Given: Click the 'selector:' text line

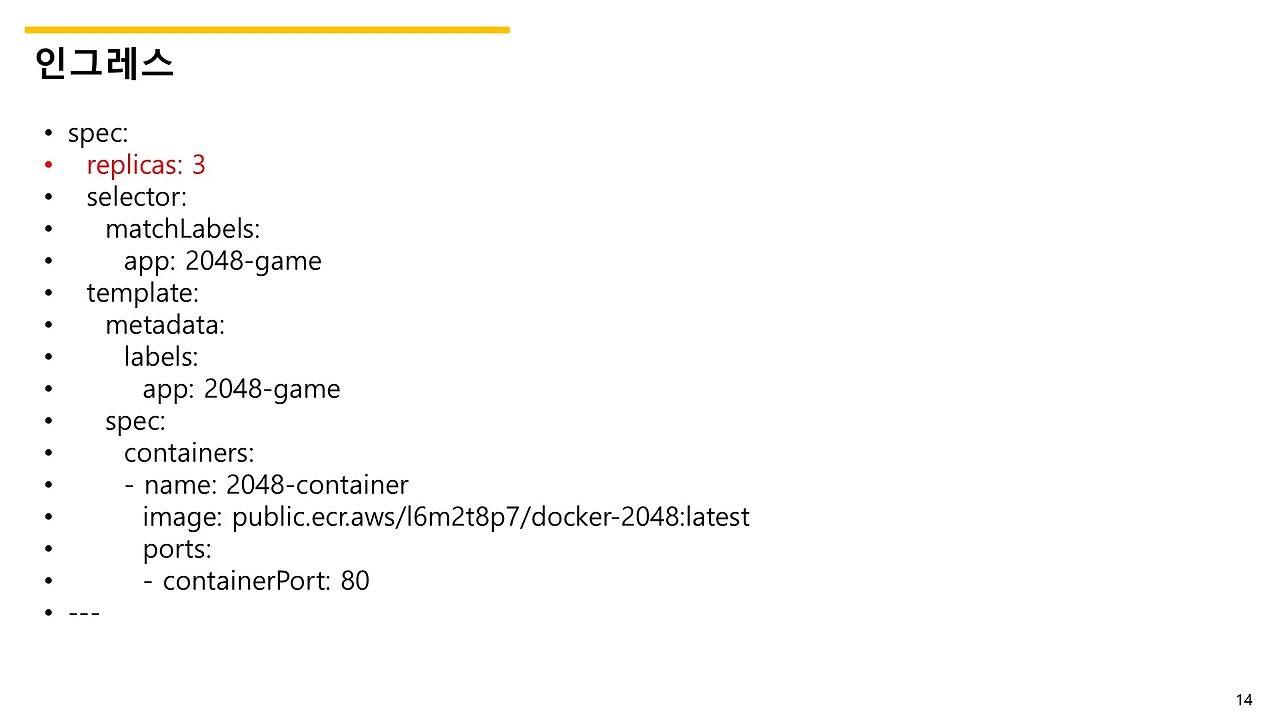Looking at the screenshot, I should [137, 197].
